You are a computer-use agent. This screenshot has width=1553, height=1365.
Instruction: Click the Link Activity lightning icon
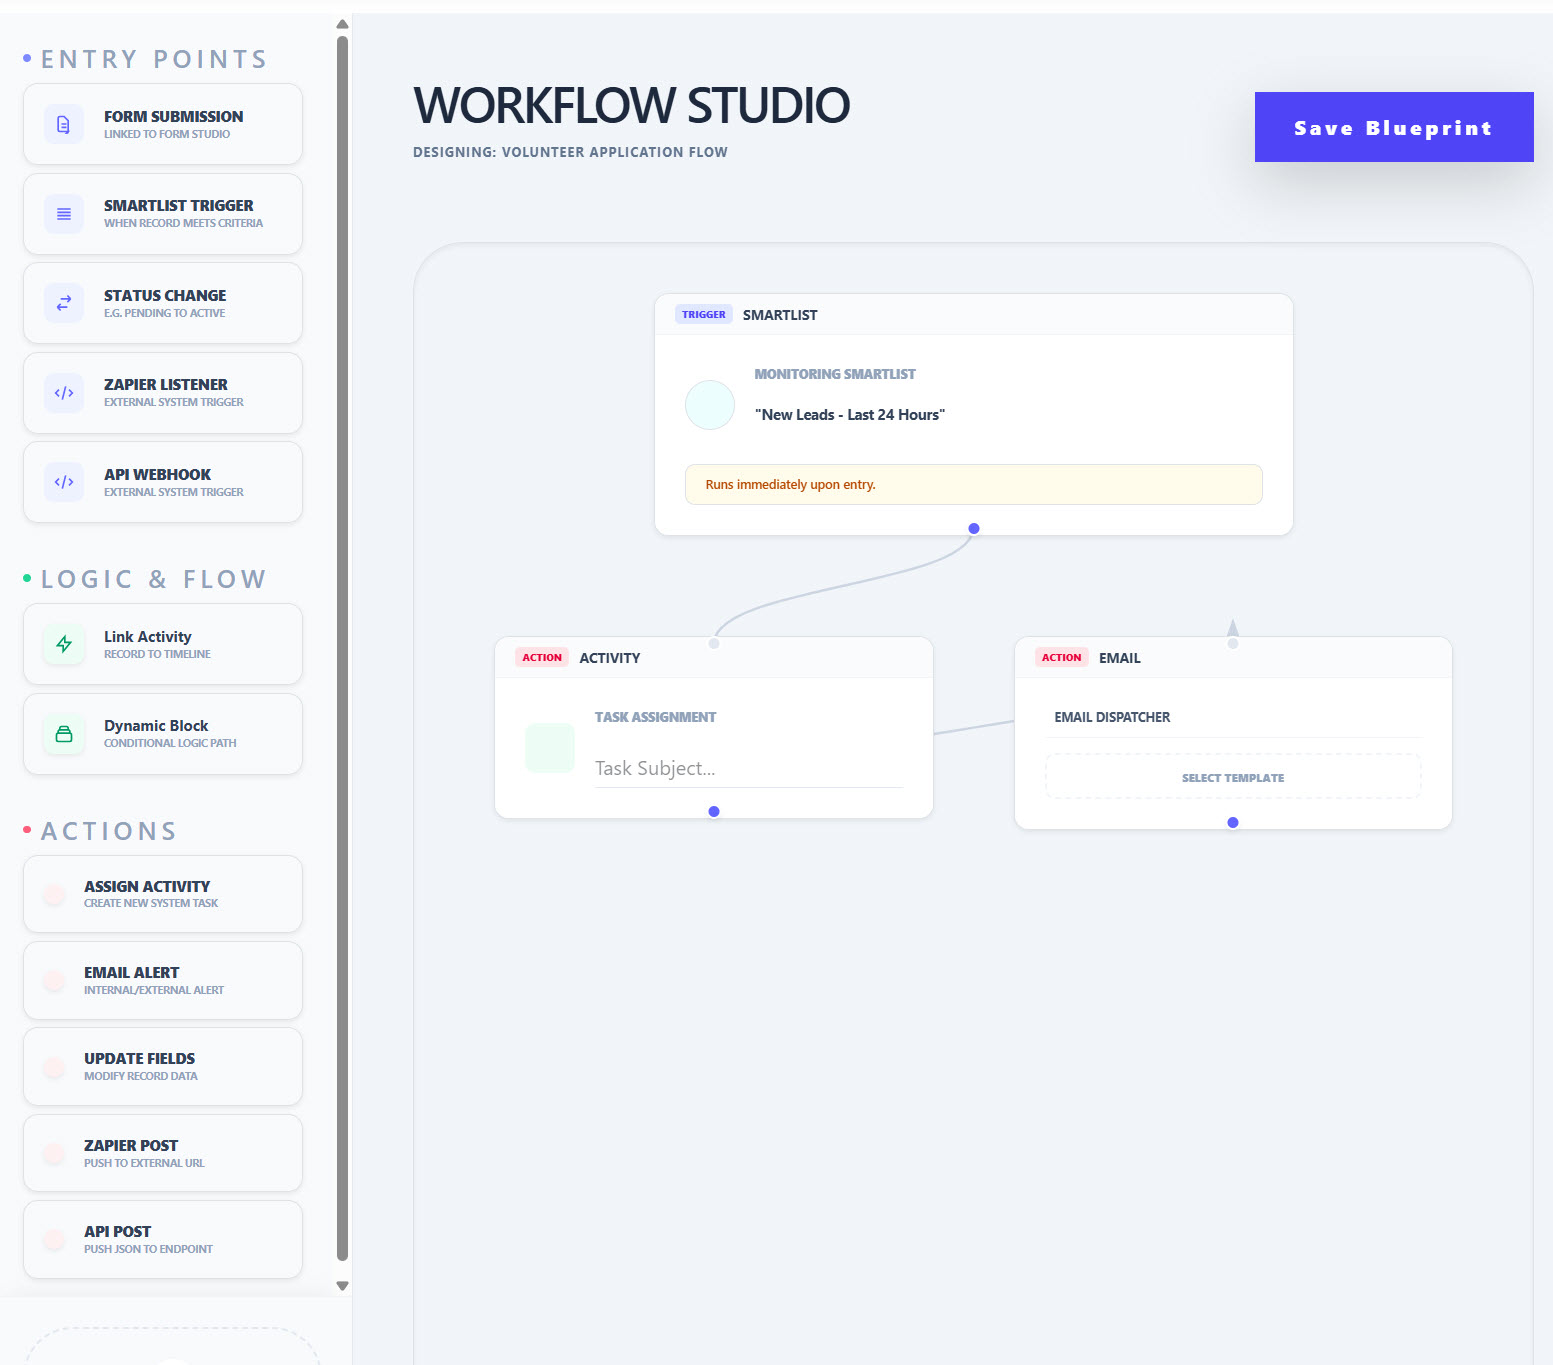click(63, 643)
